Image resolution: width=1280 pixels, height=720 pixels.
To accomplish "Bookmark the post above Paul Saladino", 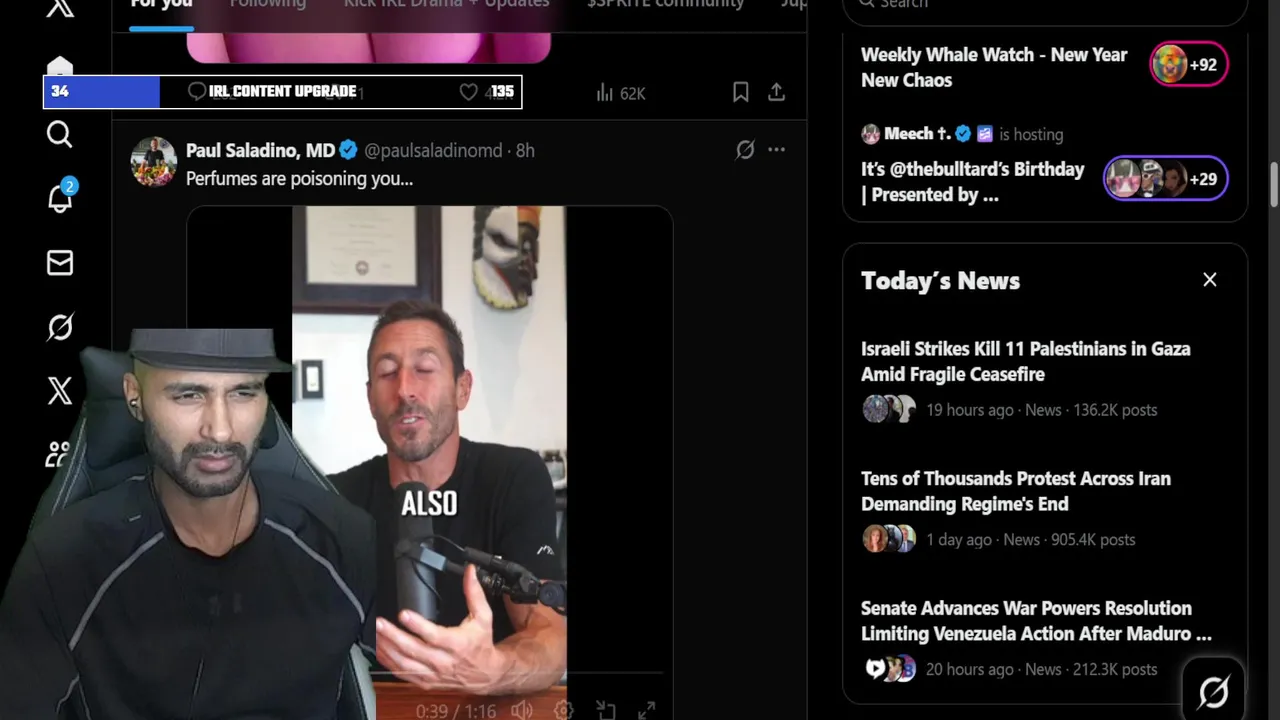I will pyautogui.click(x=741, y=92).
